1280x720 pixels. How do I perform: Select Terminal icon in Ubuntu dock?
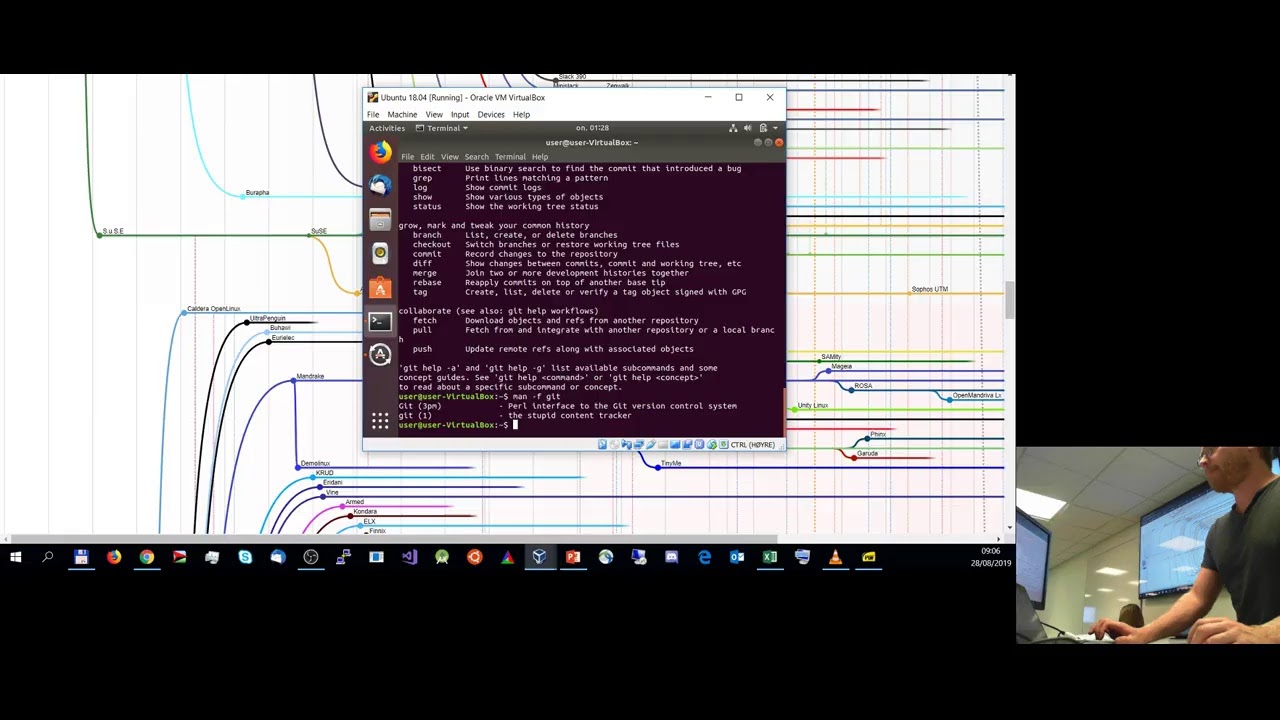380,321
